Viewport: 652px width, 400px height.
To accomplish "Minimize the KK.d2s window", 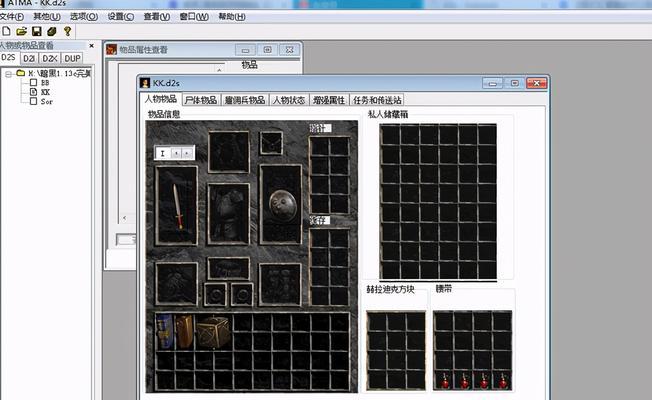I will 492,83.
